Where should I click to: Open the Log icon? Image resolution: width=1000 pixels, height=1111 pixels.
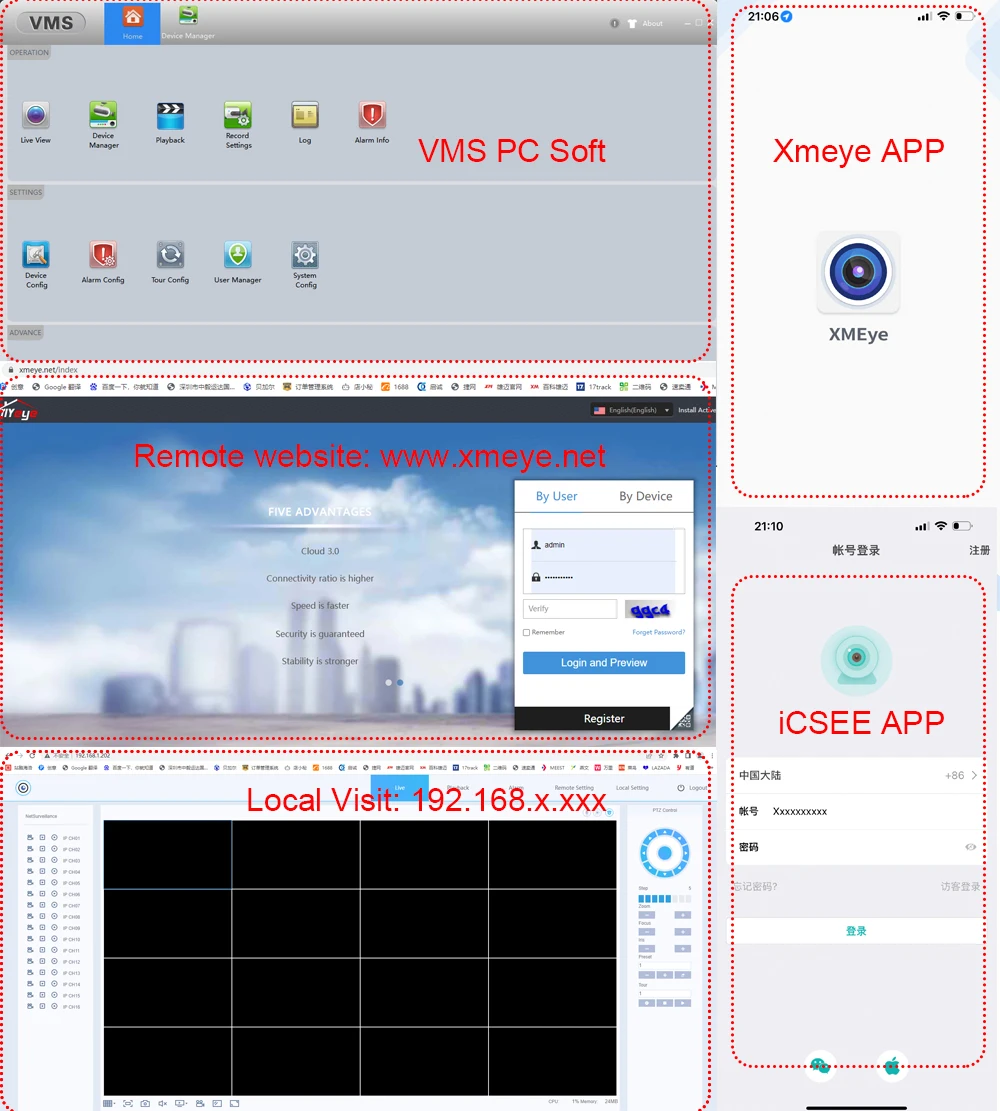(x=305, y=116)
